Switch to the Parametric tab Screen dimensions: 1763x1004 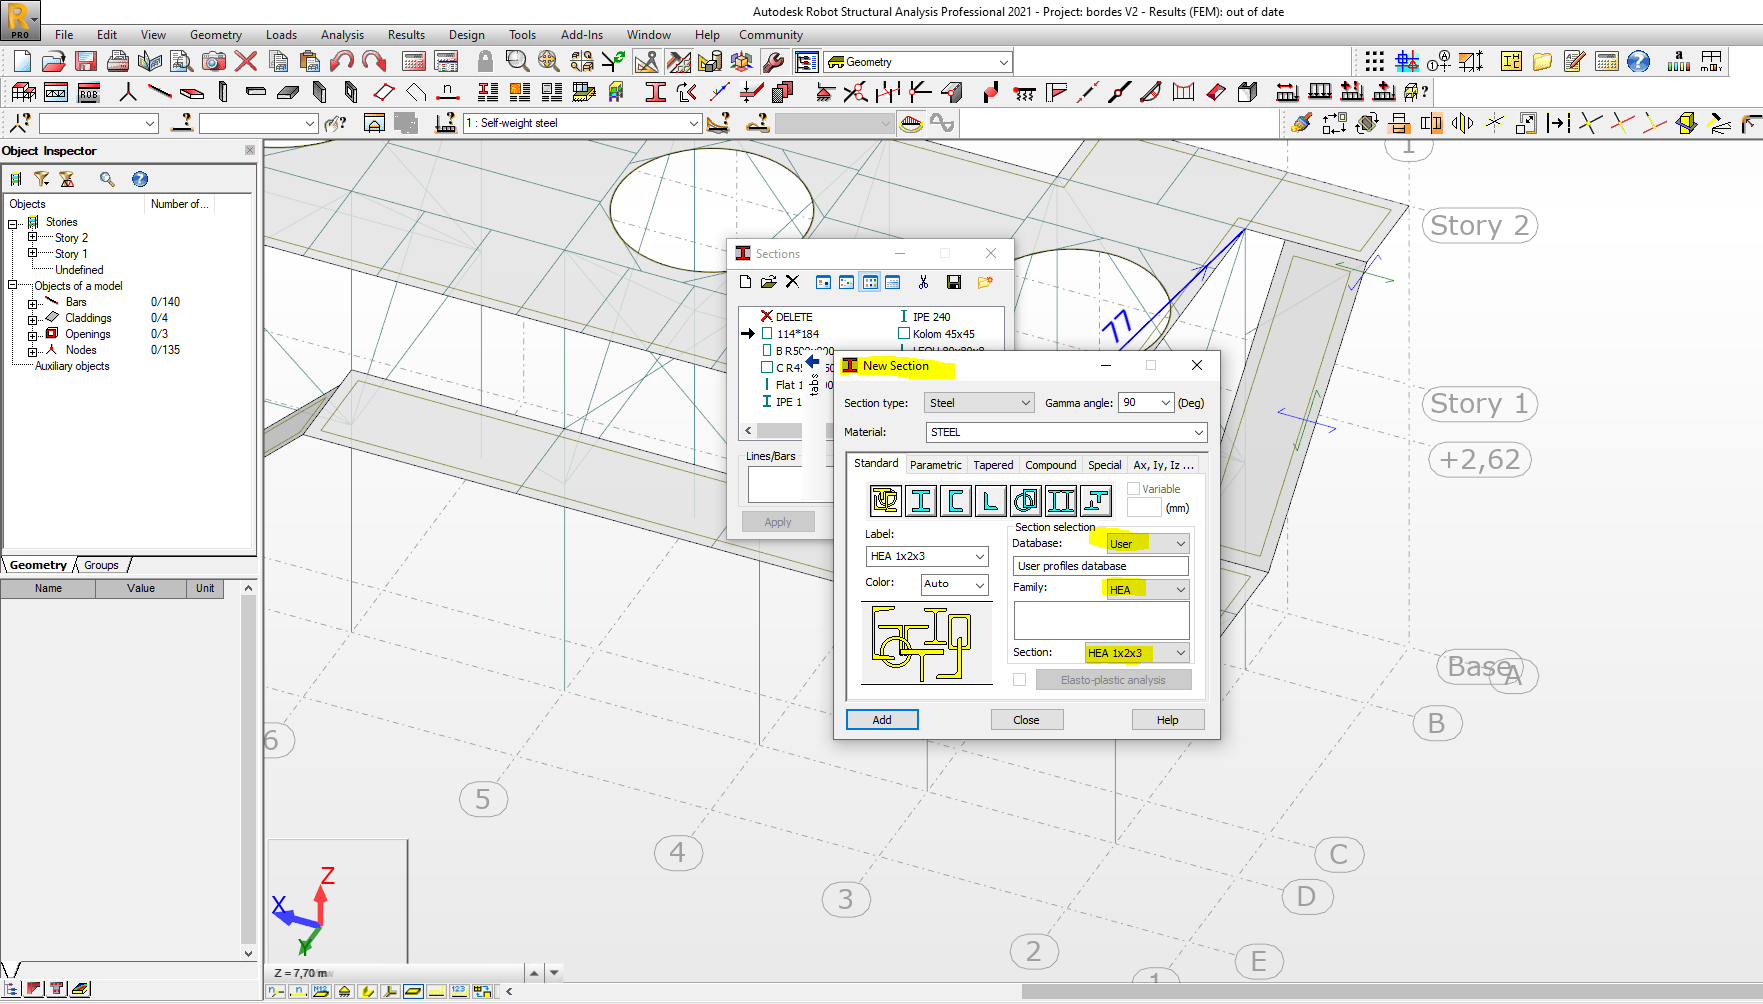coord(936,464)
